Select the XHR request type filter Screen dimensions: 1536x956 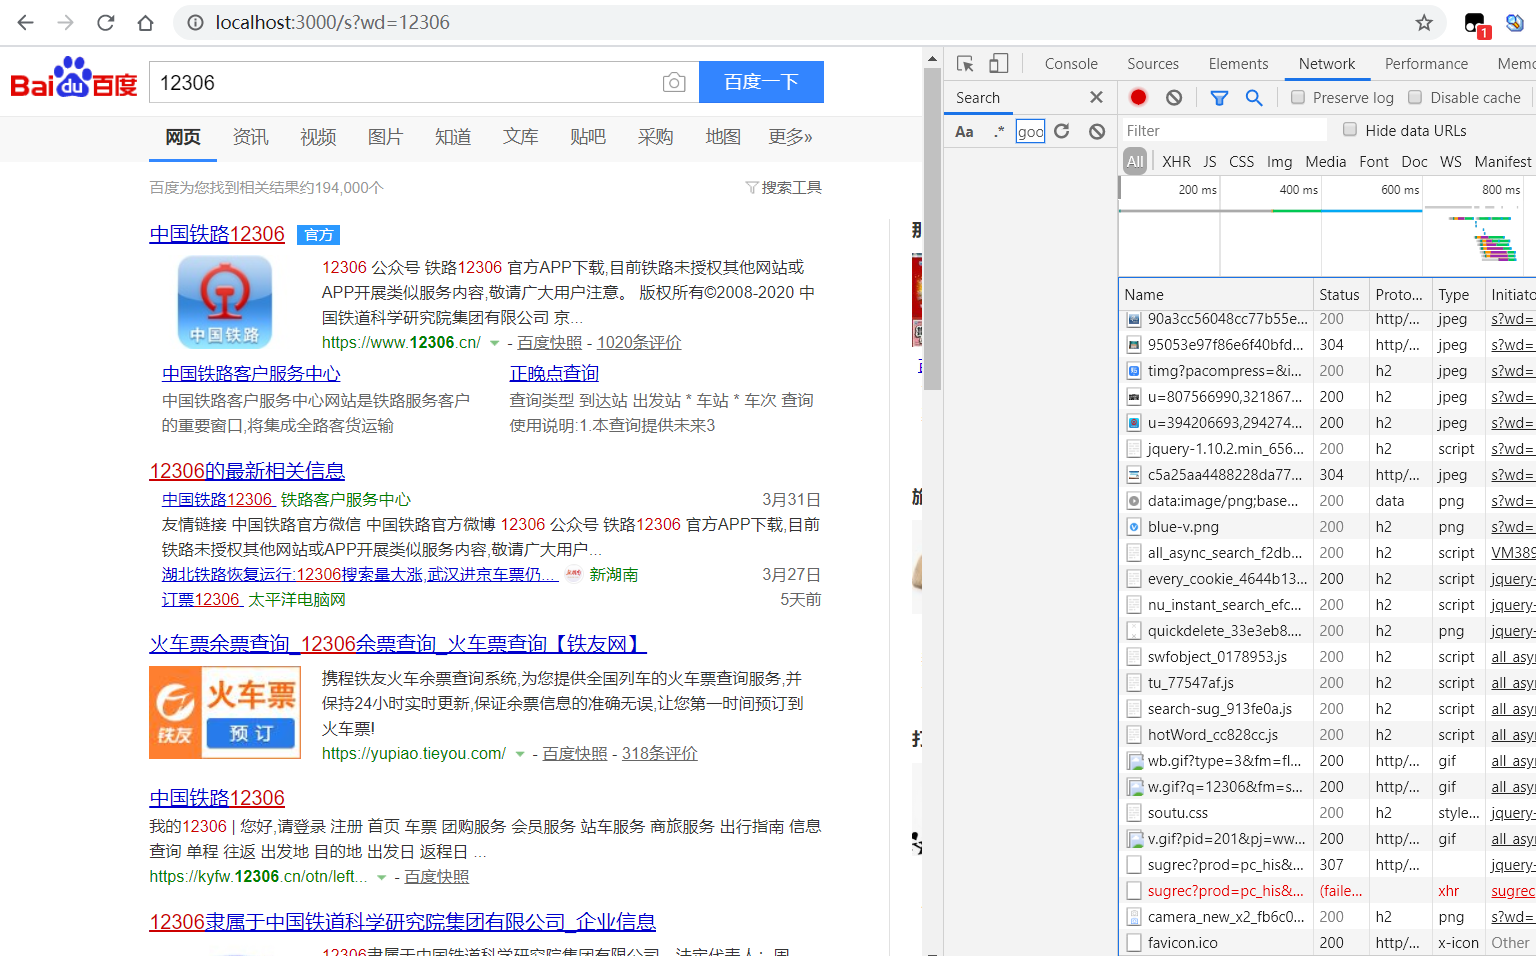tap(1176, 161)
